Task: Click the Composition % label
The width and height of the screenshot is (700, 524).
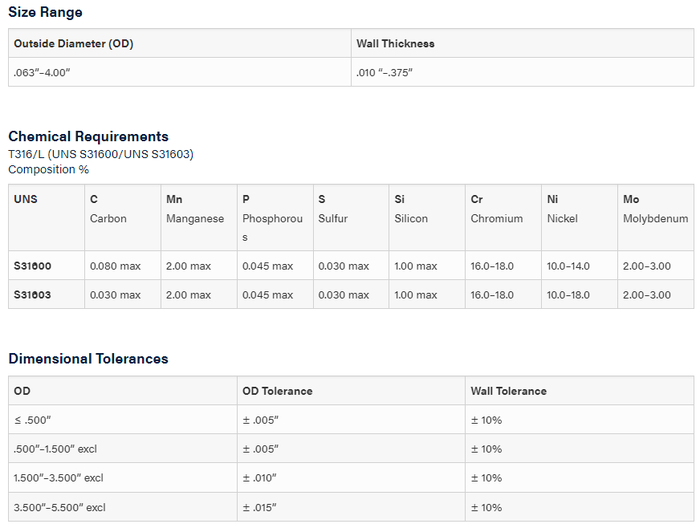Action: tap(49, 170)
